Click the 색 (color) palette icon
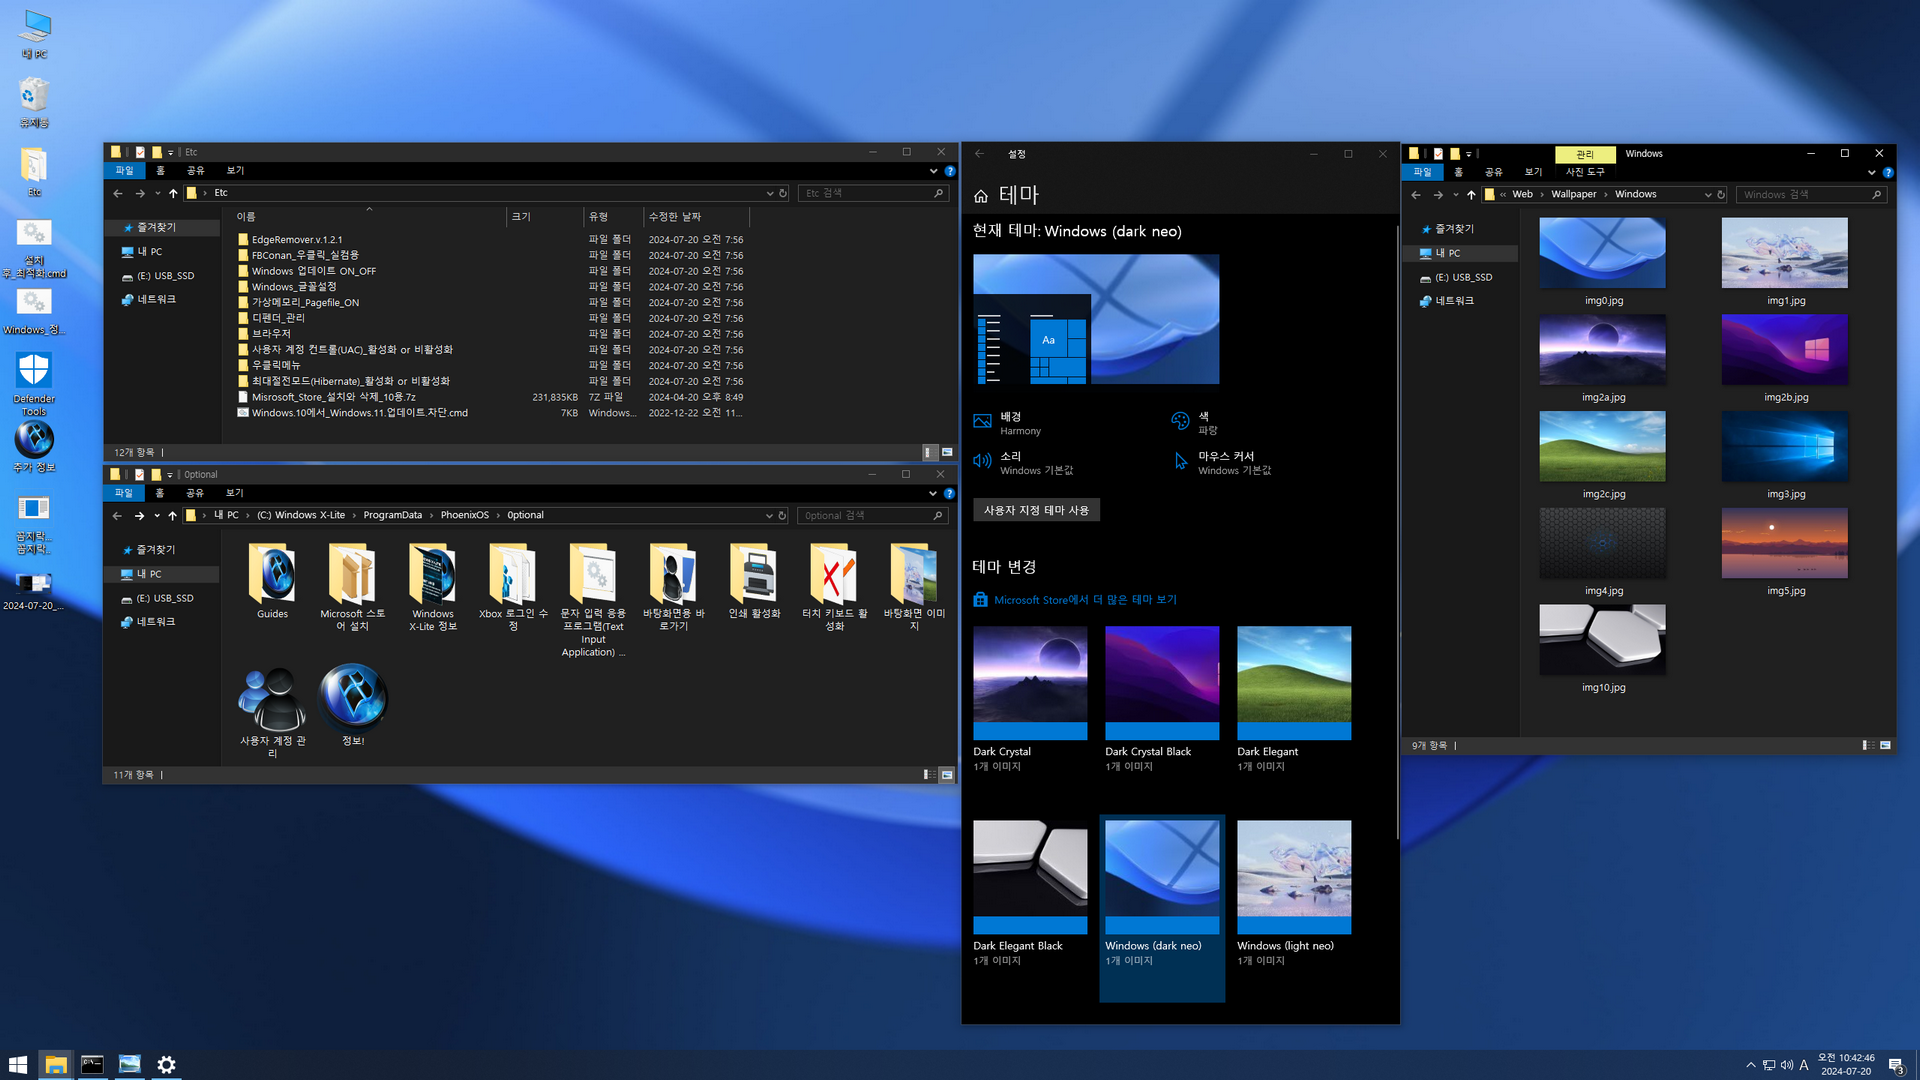Viewport: 1920px width, 1080px height. 1180,422
